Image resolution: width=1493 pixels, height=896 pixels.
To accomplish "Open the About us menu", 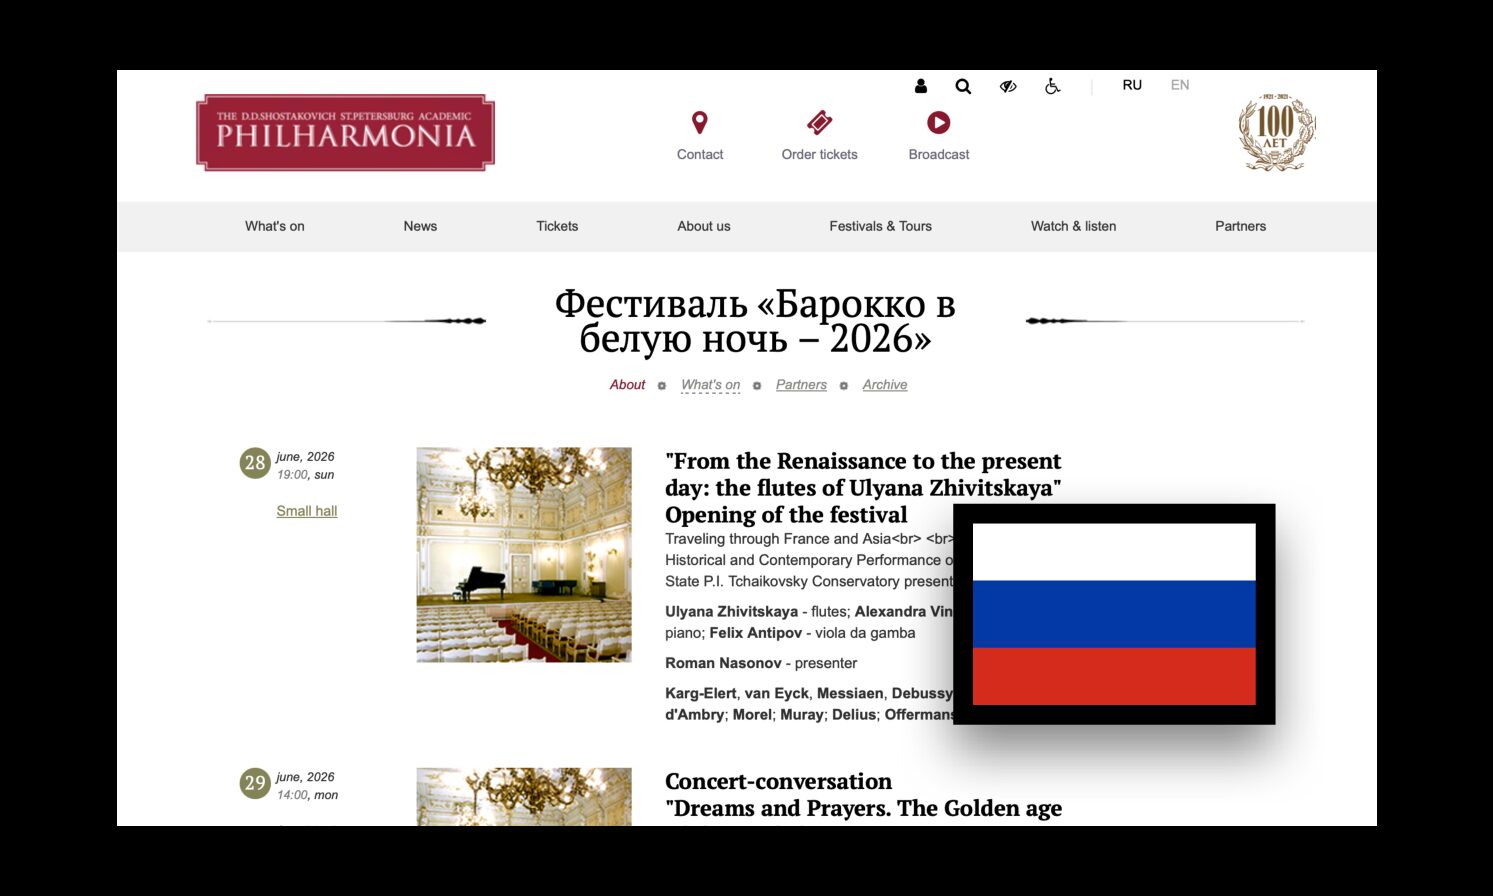I will coord(704,226).
